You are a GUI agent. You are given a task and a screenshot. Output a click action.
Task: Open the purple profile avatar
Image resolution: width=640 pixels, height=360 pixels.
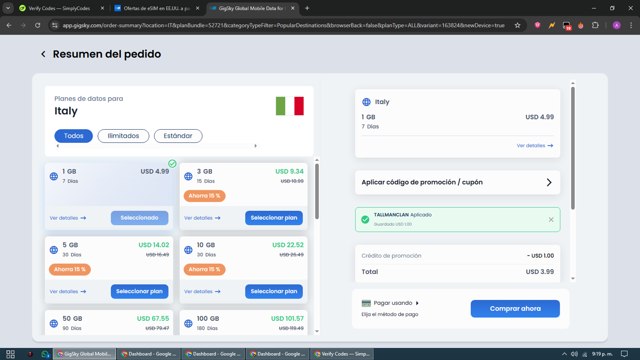617,25
